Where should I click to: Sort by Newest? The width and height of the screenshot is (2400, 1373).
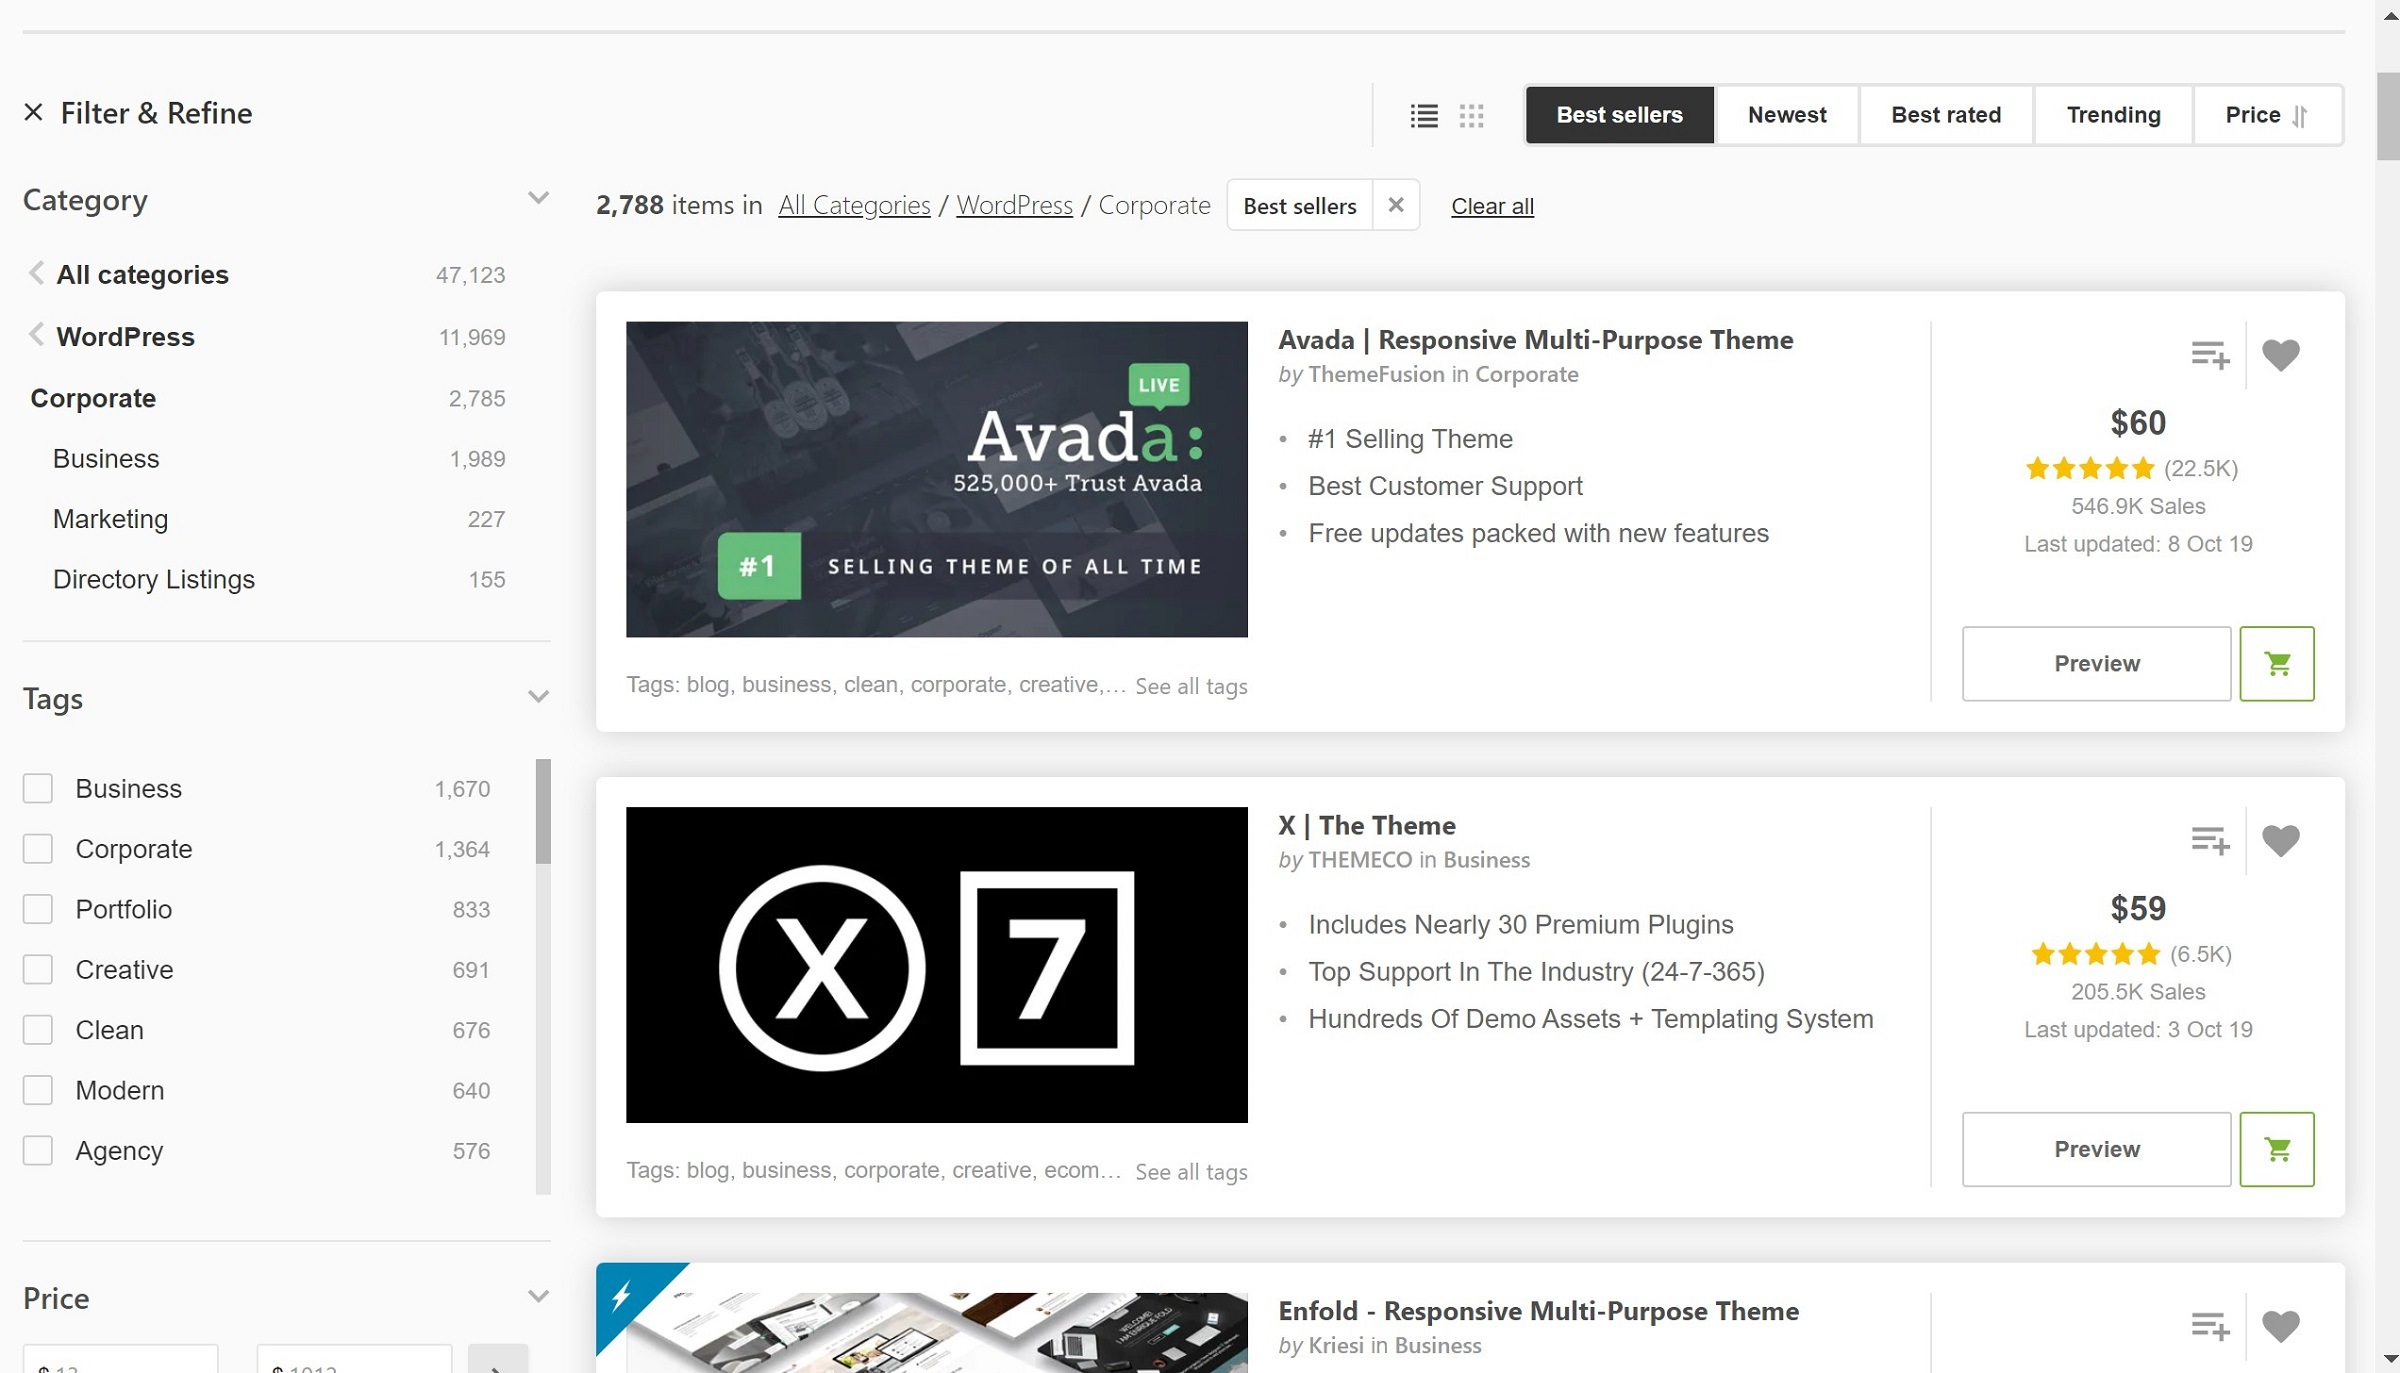1787,115
